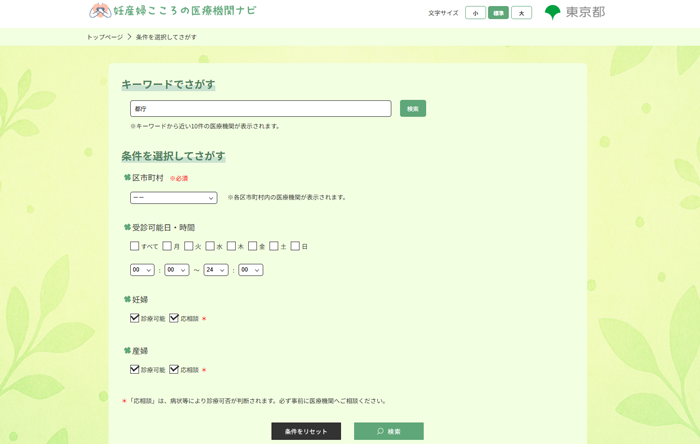The width and height of the screenshot is (700, 444).
Task: Check the すべて days checkbox
Action: click(134, 246)
